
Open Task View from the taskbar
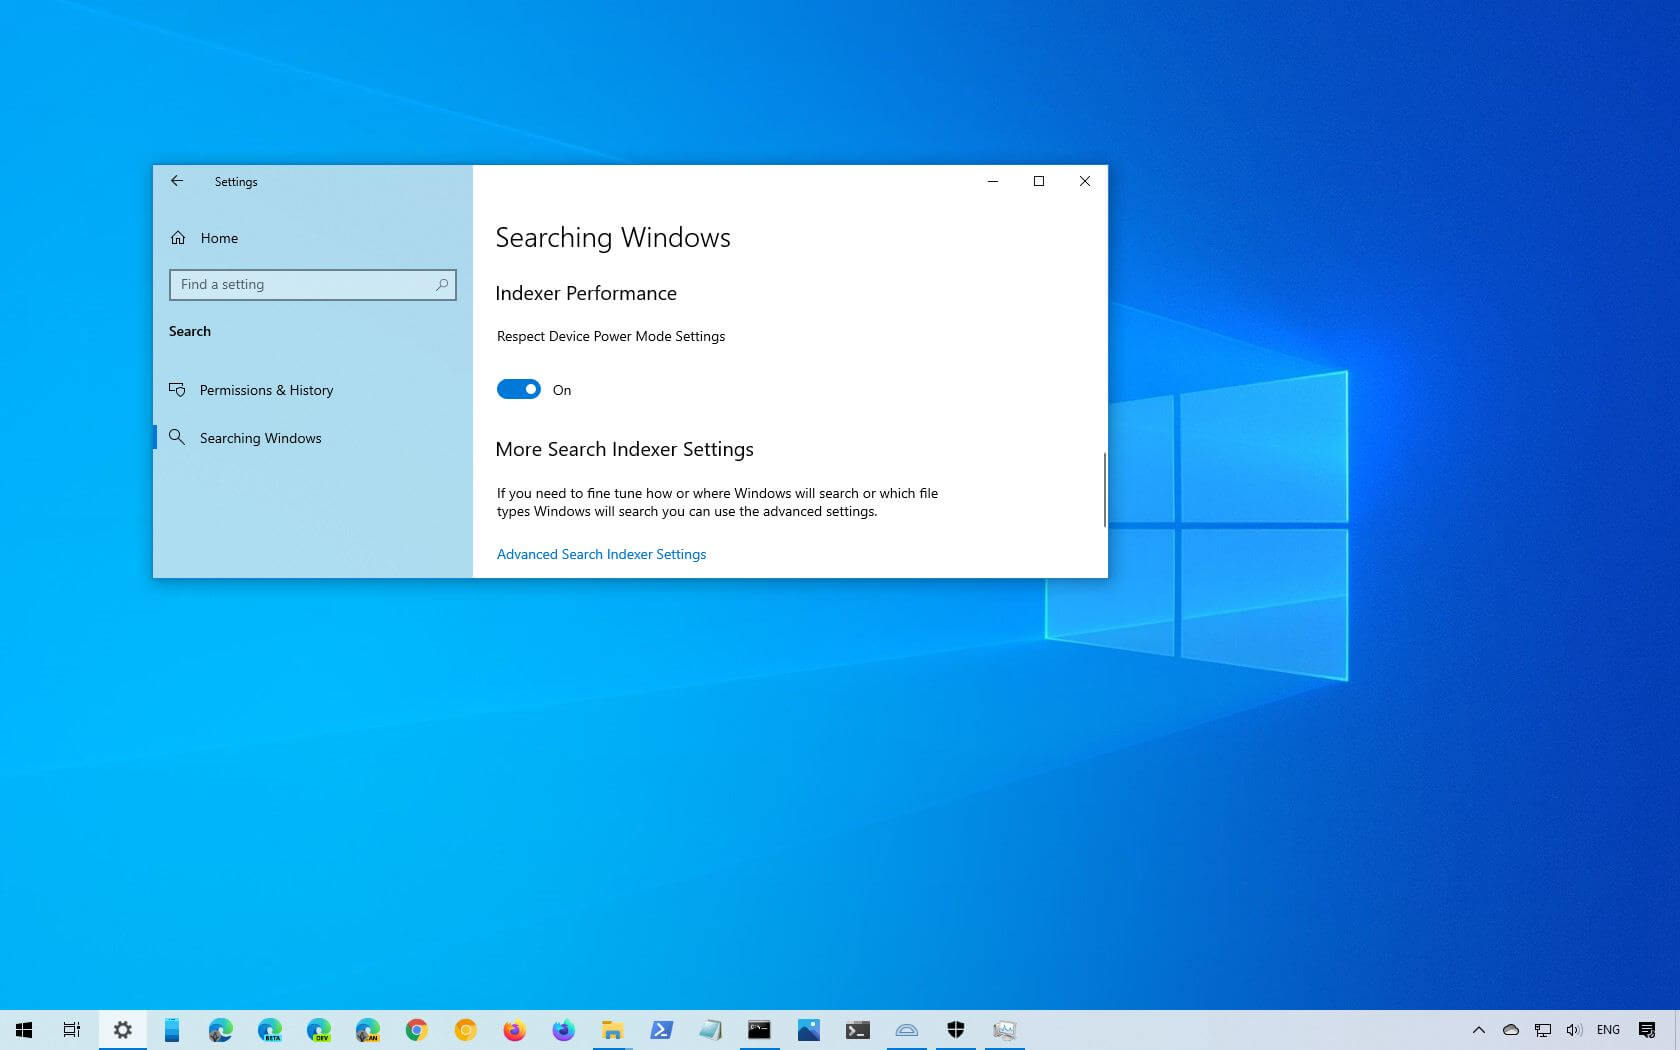pyautogui.click(x=71, y=1030)
